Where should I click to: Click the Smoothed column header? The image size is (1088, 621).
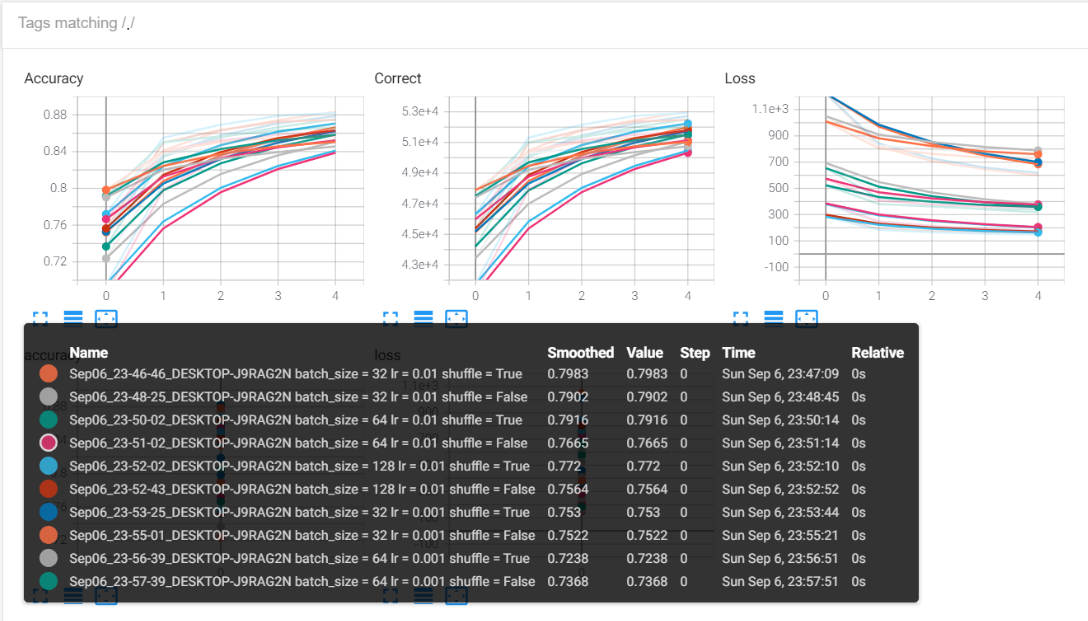click(x=580, y=352)
